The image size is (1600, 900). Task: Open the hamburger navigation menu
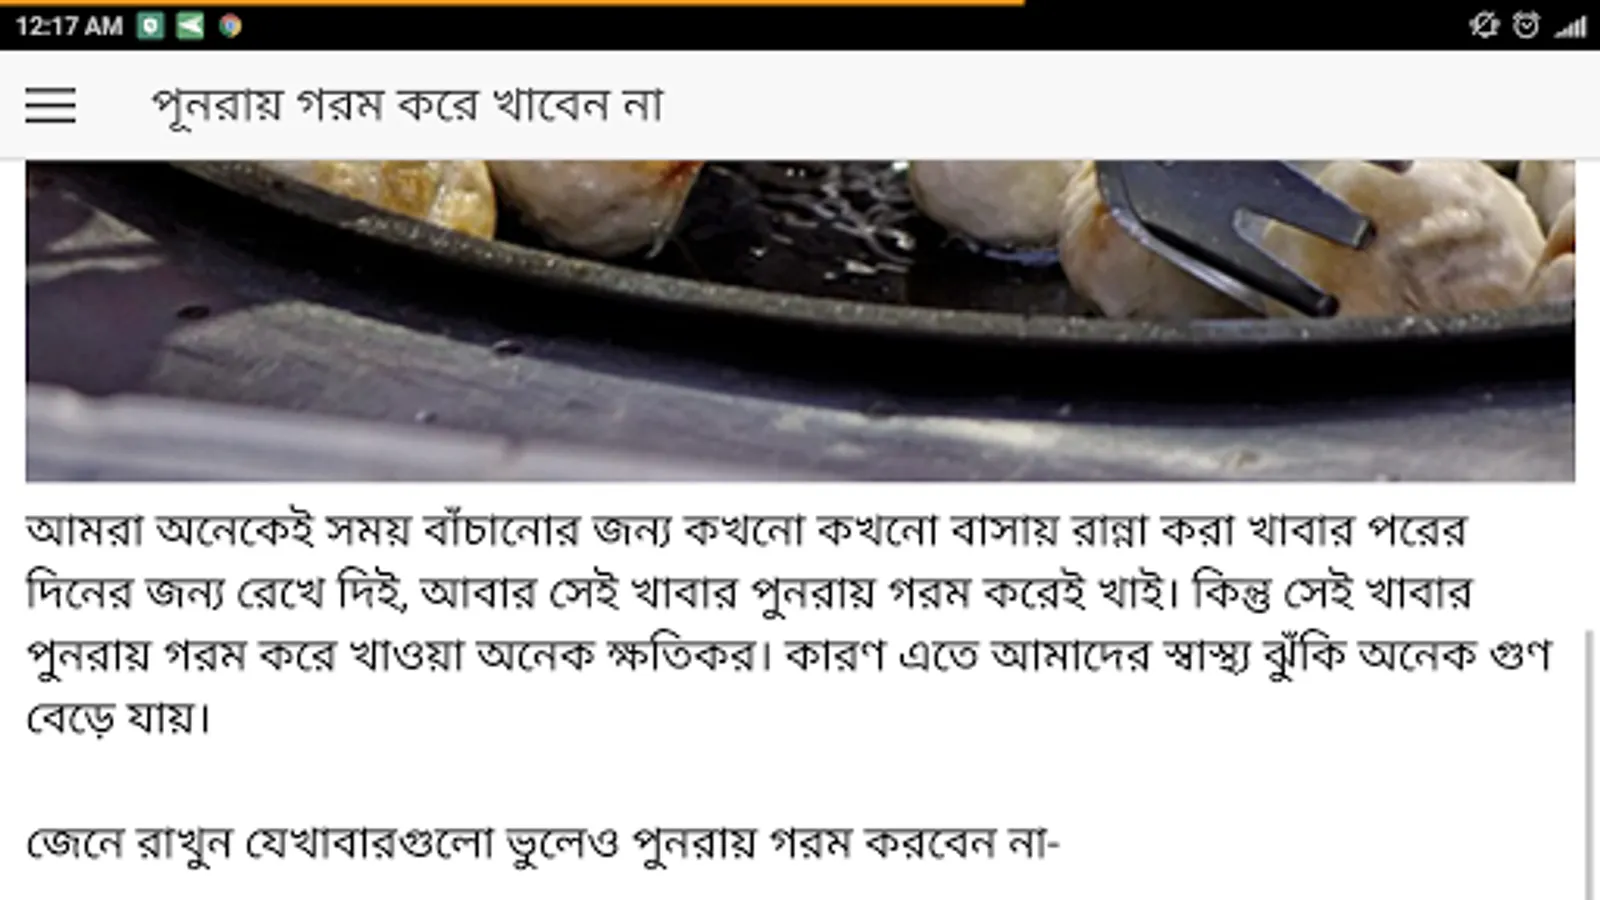50,105
